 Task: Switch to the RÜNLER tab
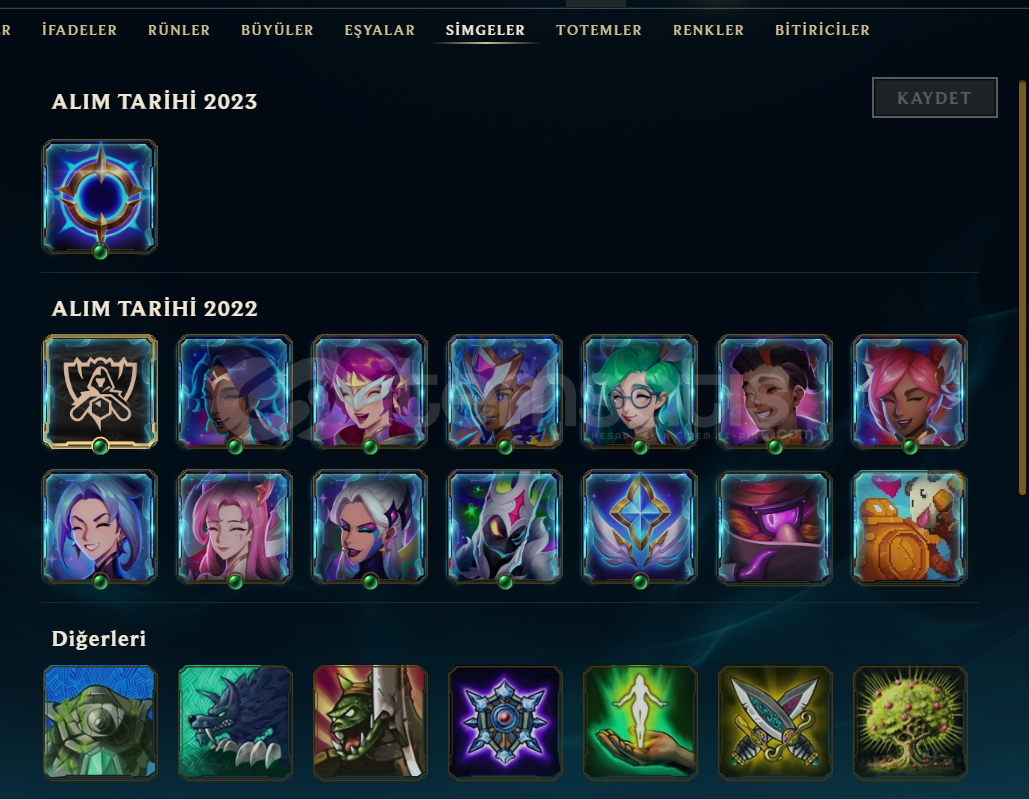178,30
